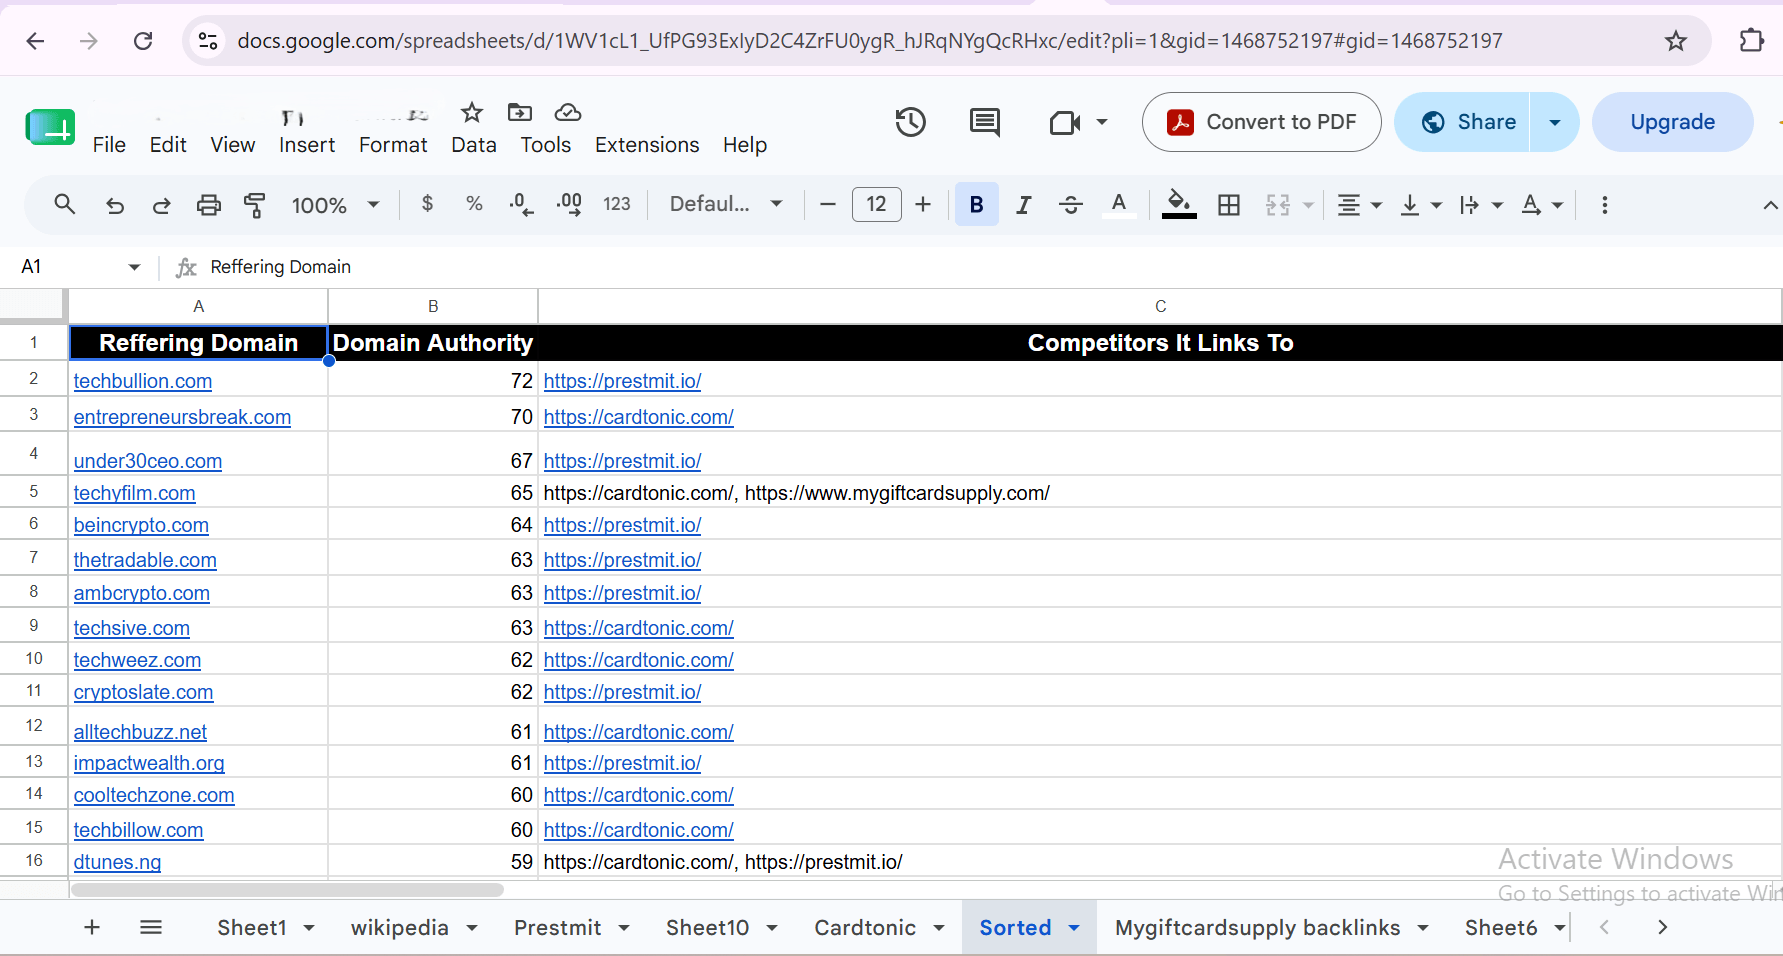Image resolution: width=1783 pixels, height=956 pixels.
Task: Toggle bold formatting
Action: click(977, 205)
